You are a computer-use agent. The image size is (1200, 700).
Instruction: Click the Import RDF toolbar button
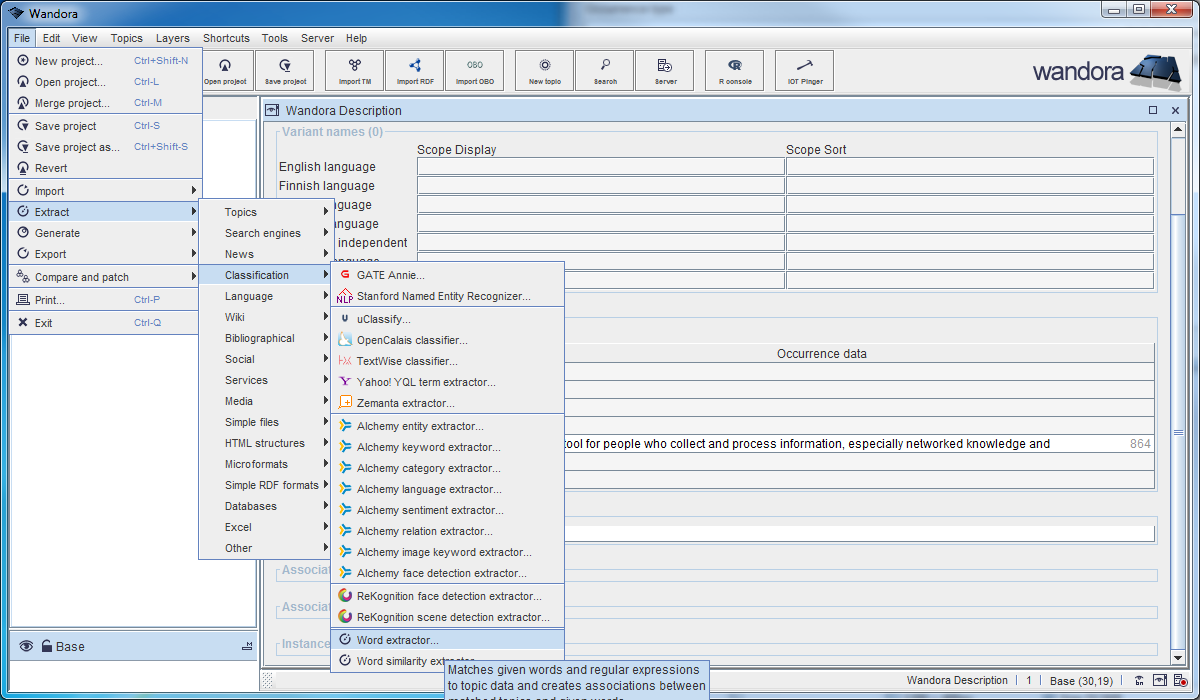pos(415,70)
